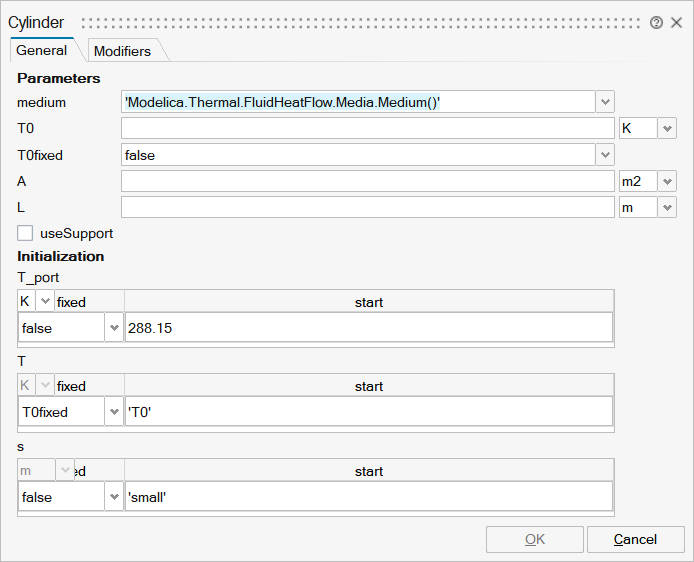This screenshot has height=562, width=694.
Task: Change the A unit m2 dropdown
Action: 667,181
